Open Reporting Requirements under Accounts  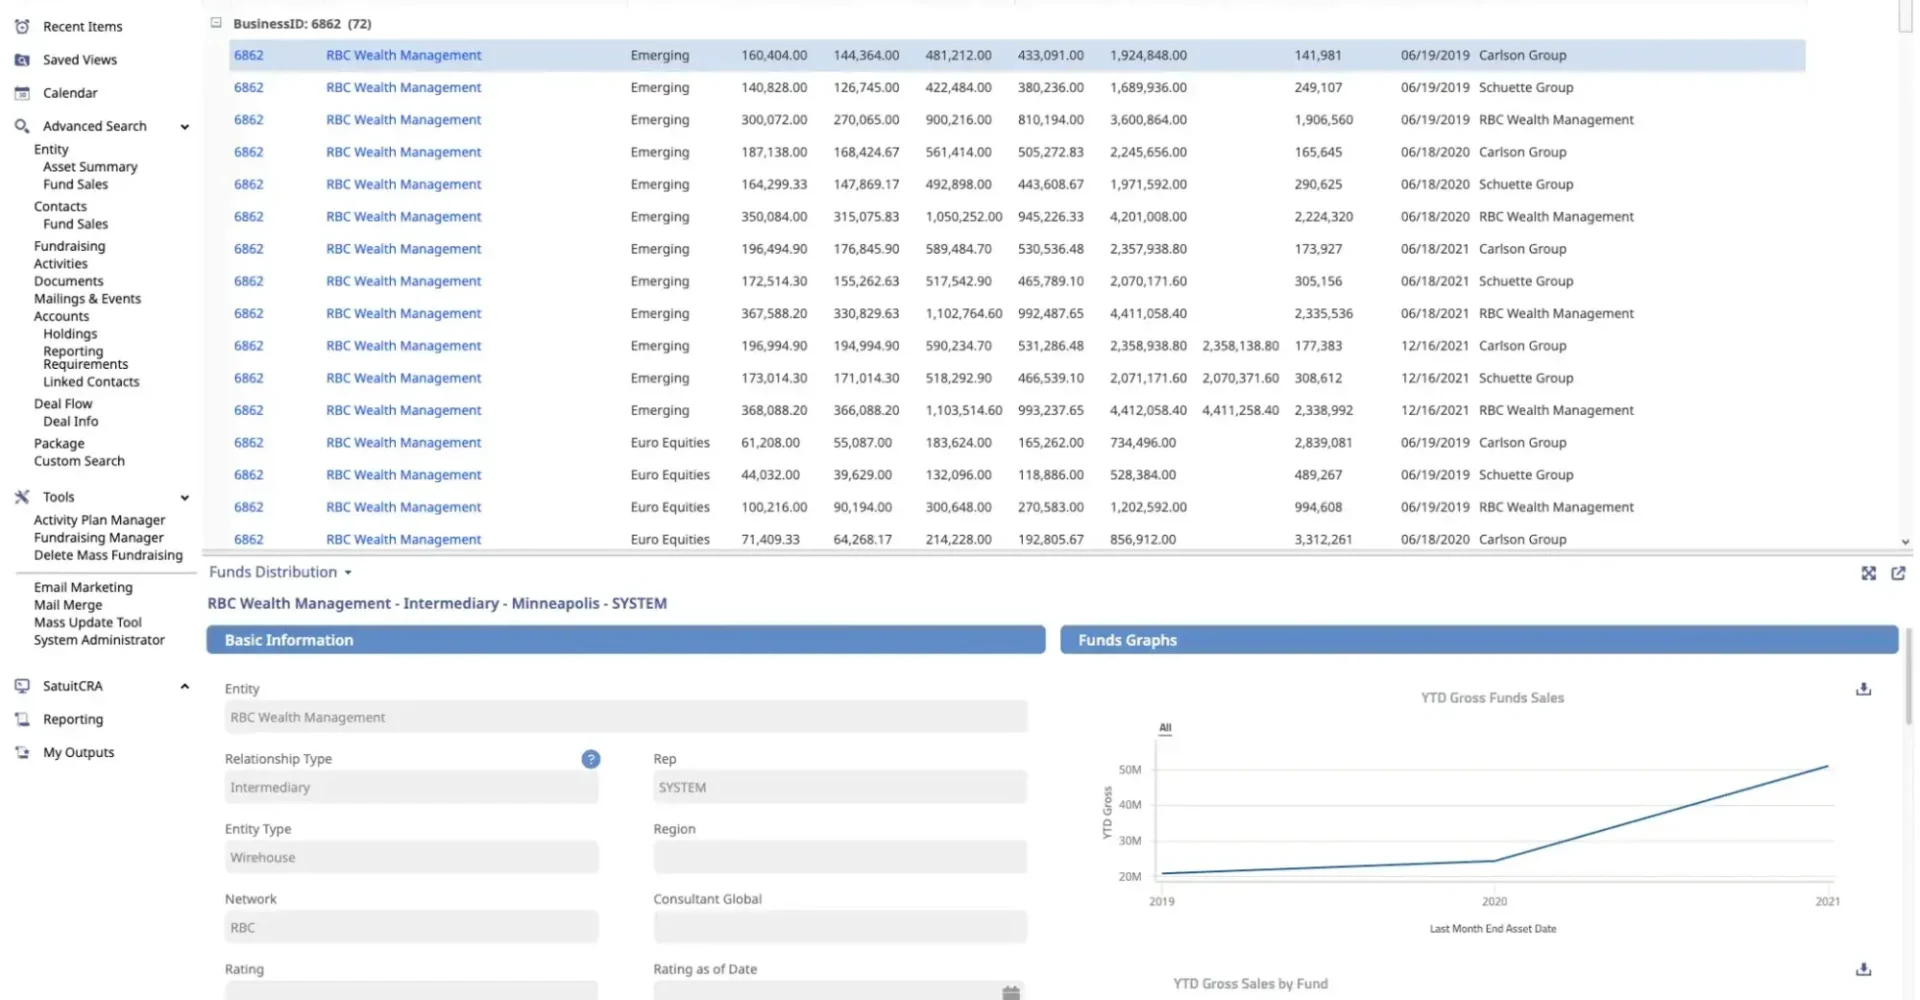(85, 358)
